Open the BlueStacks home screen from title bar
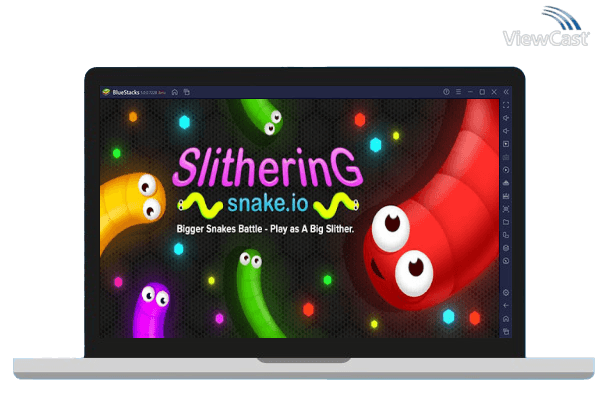The image size is (602, 414). [175, 92]
